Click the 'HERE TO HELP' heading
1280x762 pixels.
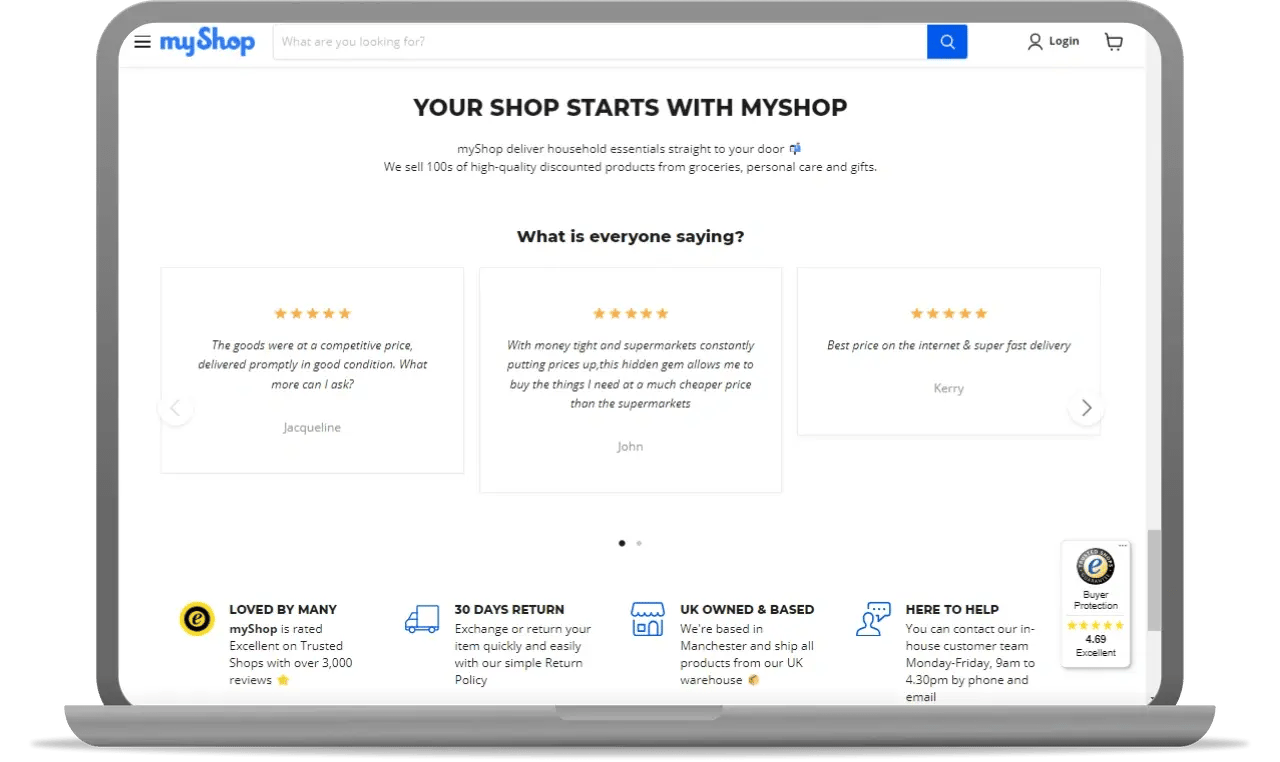[952, 609]
